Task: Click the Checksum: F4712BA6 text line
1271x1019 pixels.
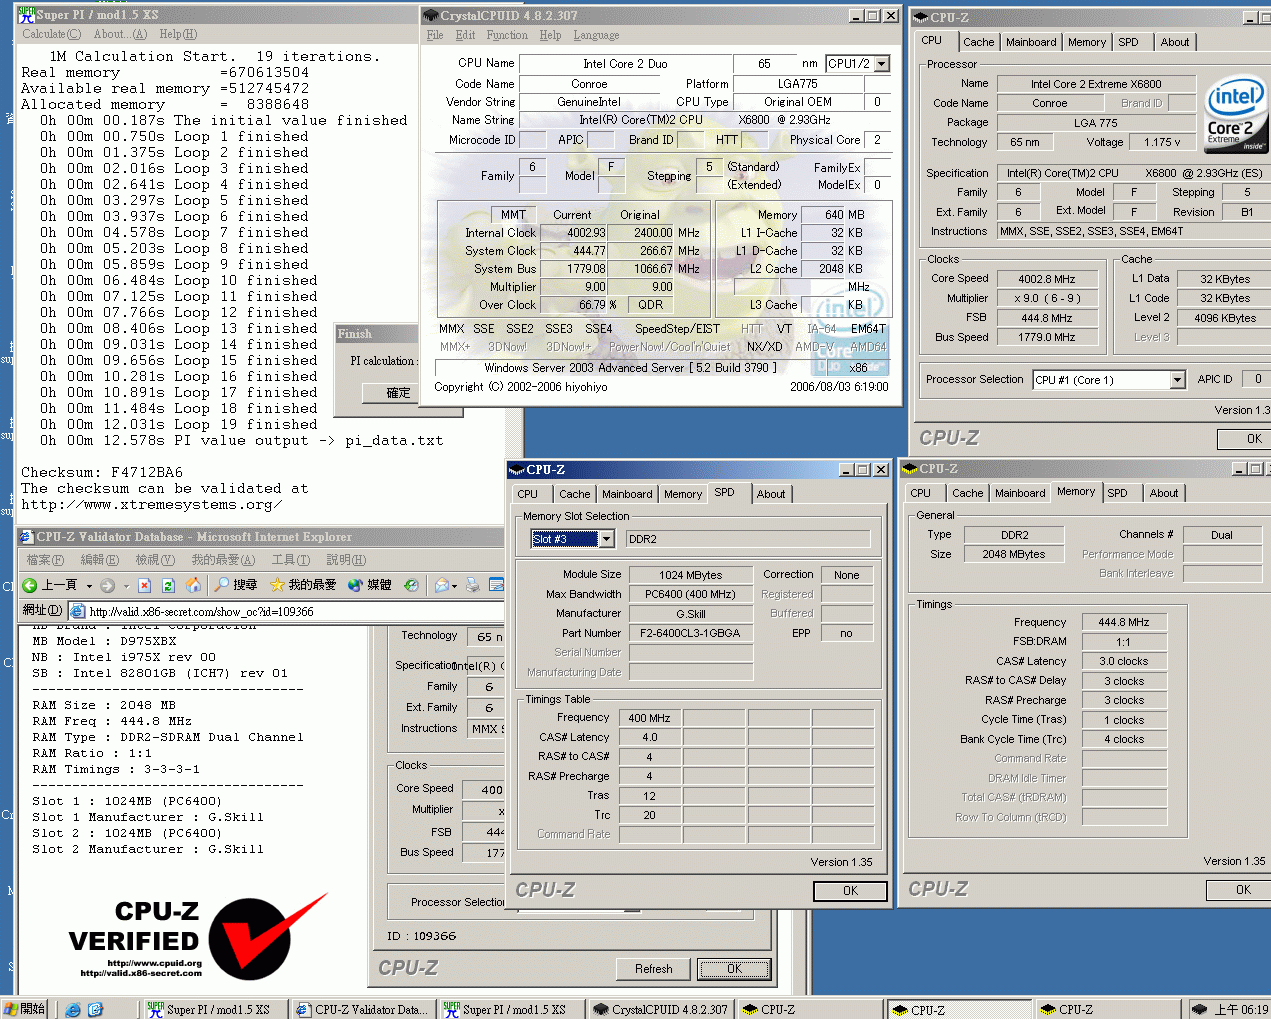Action: (x=102, y=472)
